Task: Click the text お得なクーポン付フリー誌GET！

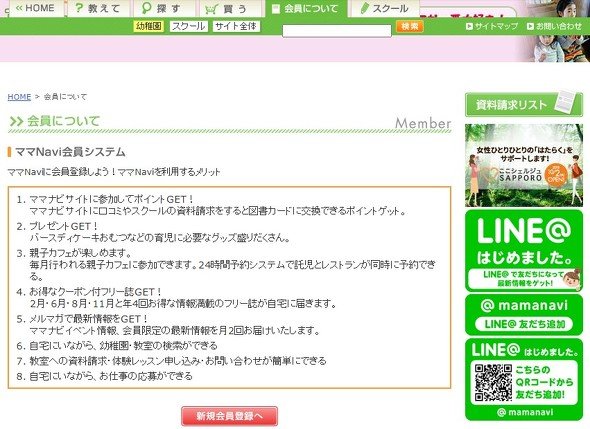Action: 96,292
